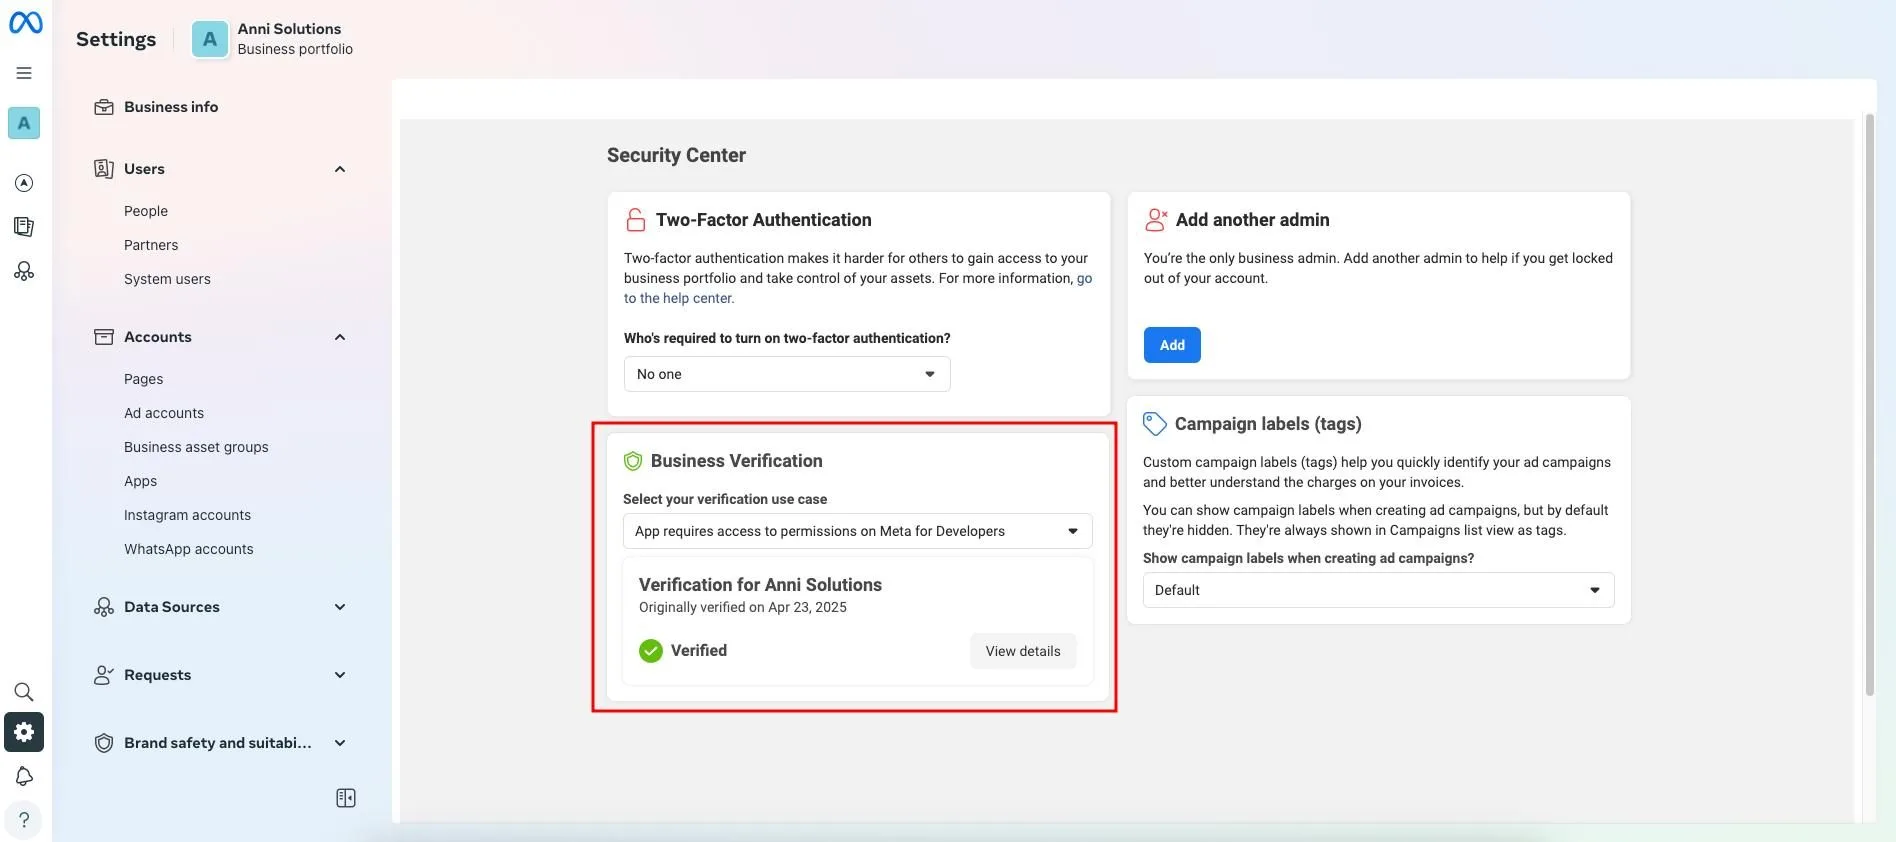
Task: Click the Requests section label
Action: (157, 675)
